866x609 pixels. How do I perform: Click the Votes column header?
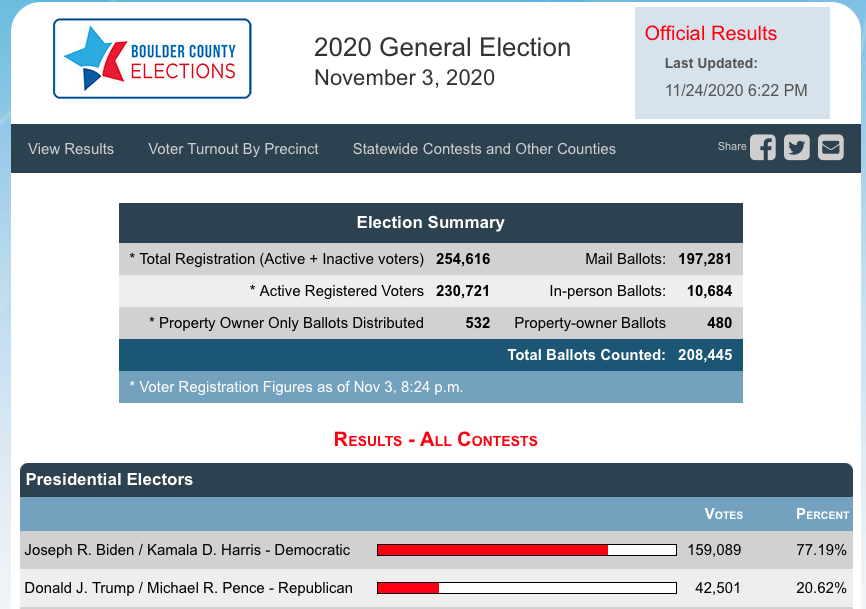coord(724,514)
